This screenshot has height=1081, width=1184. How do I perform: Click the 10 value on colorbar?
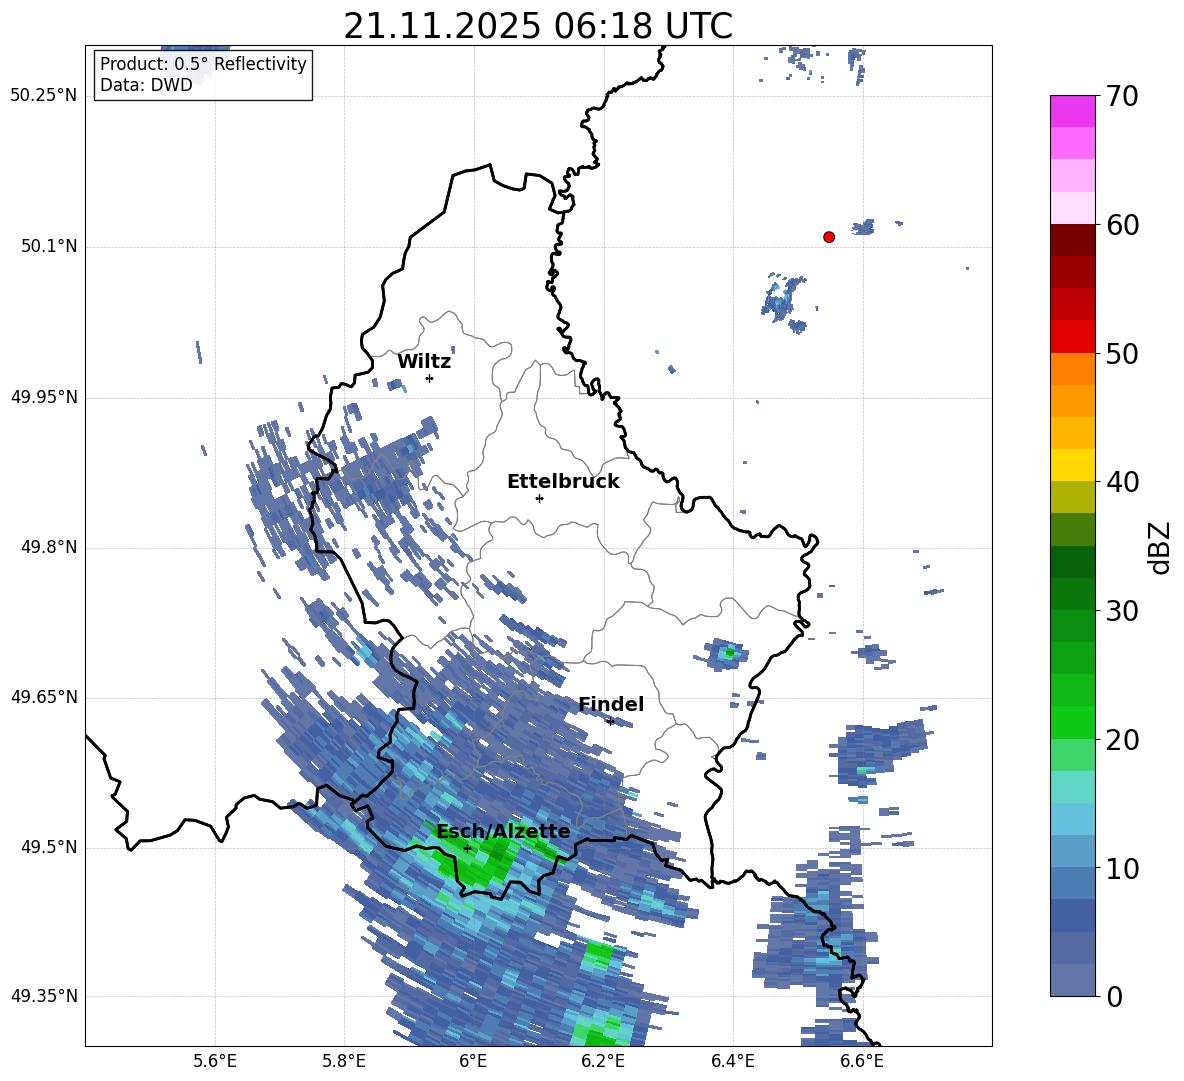1122,868
